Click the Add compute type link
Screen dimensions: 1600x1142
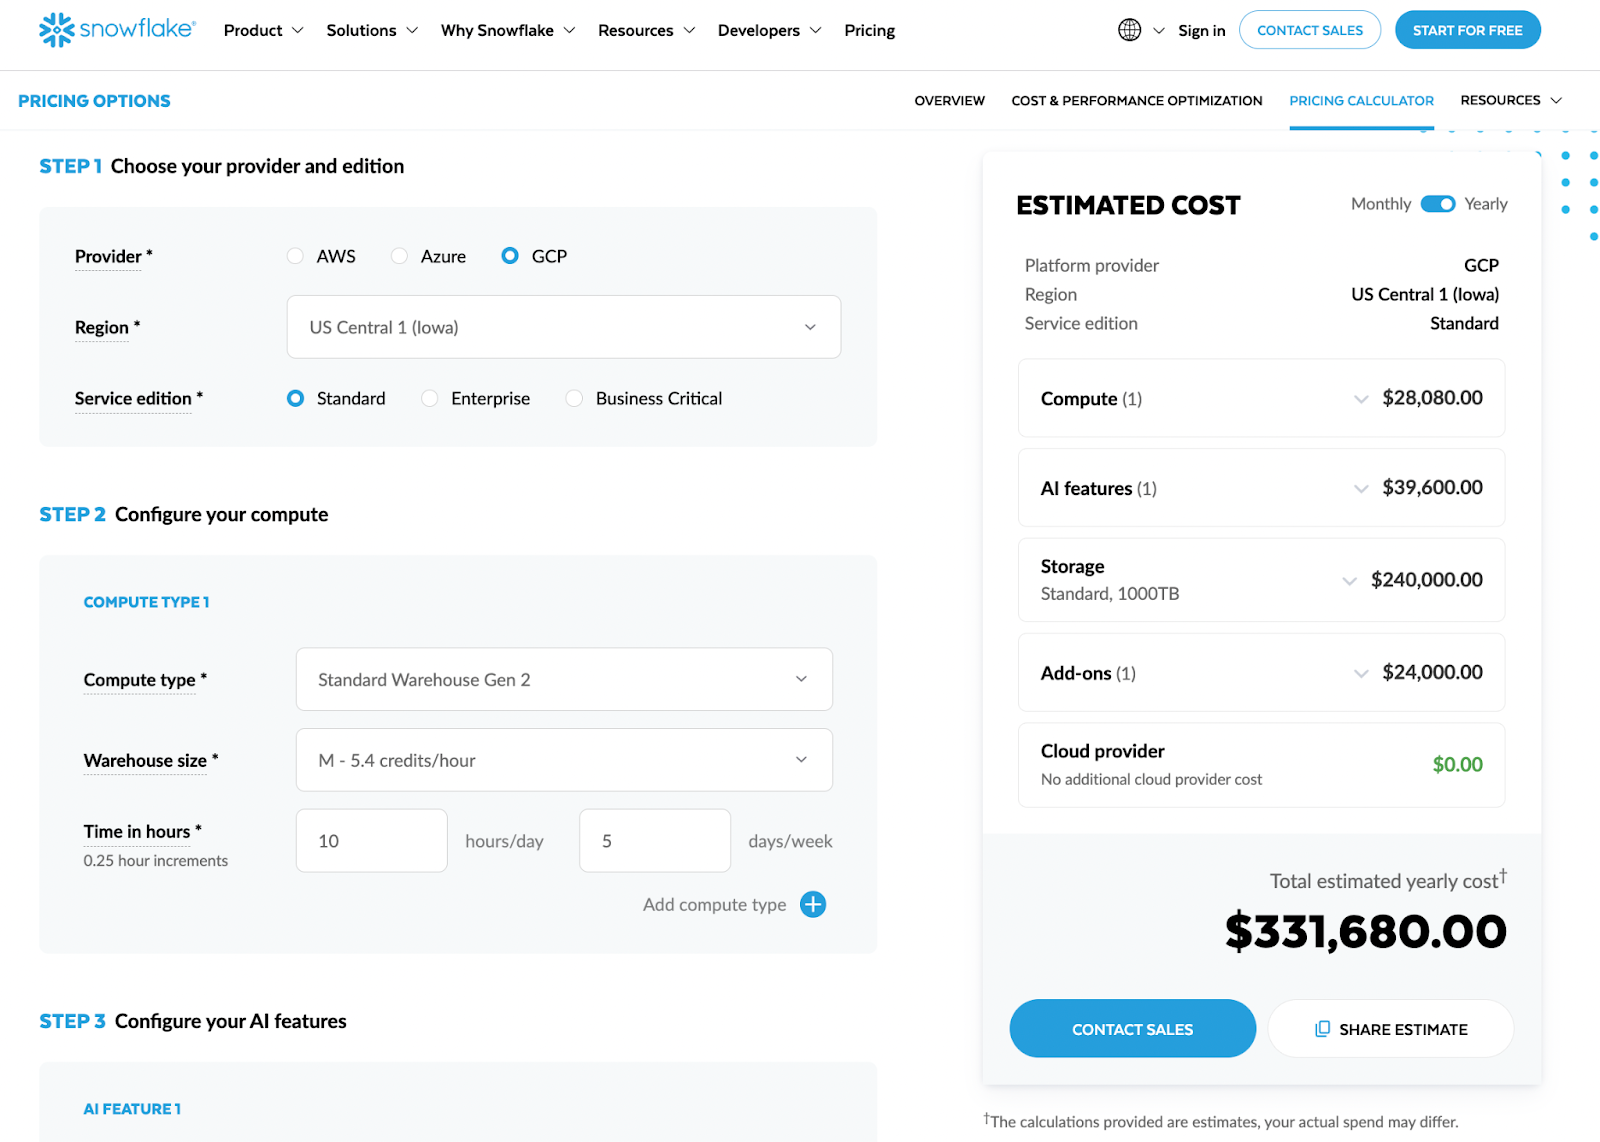[x=714, y=904]
